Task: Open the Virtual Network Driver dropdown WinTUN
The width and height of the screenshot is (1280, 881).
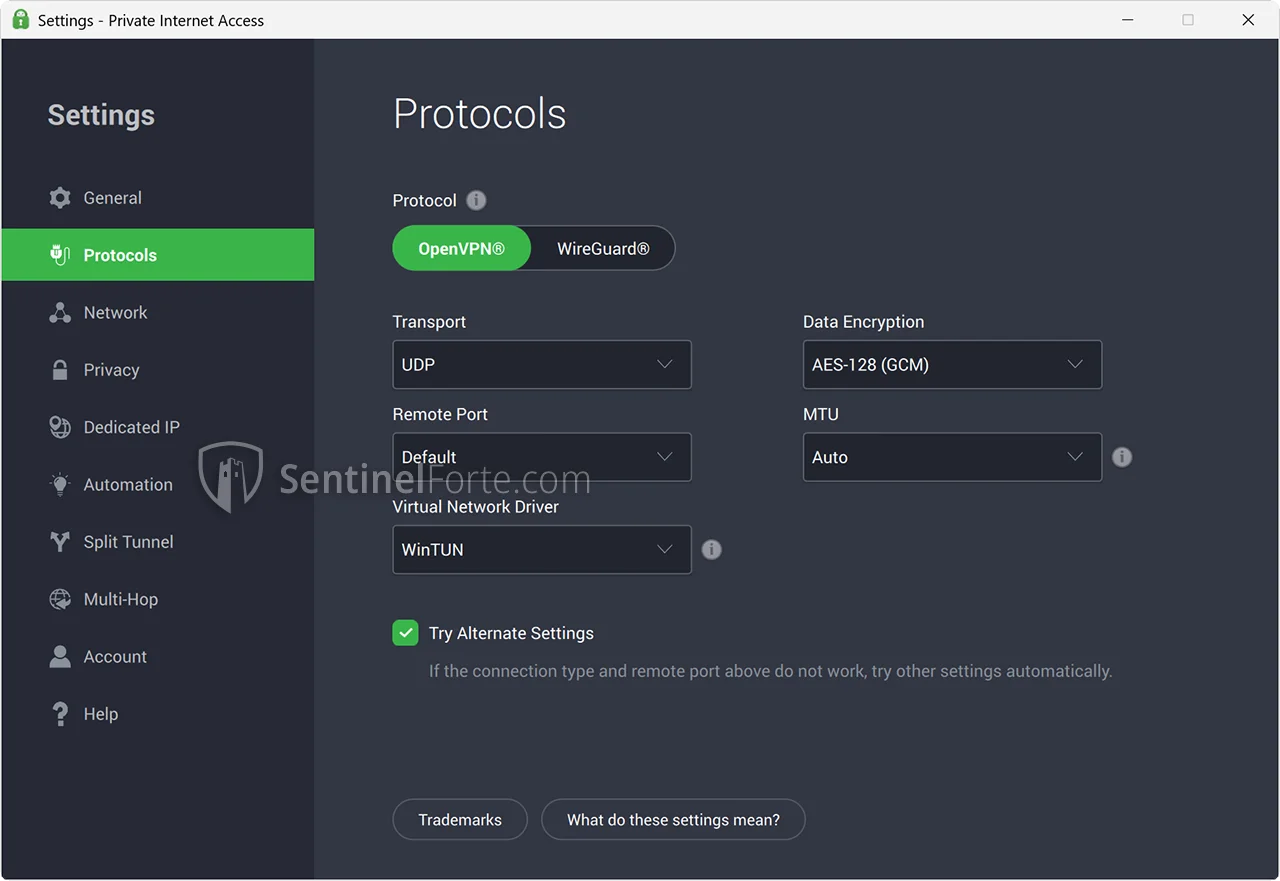Action: [542, 549]
